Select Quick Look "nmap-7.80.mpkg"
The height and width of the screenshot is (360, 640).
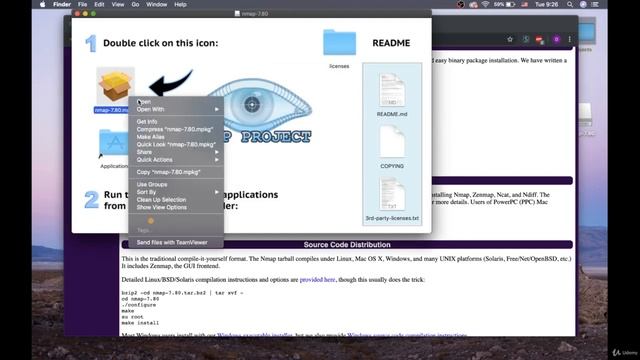176,144
